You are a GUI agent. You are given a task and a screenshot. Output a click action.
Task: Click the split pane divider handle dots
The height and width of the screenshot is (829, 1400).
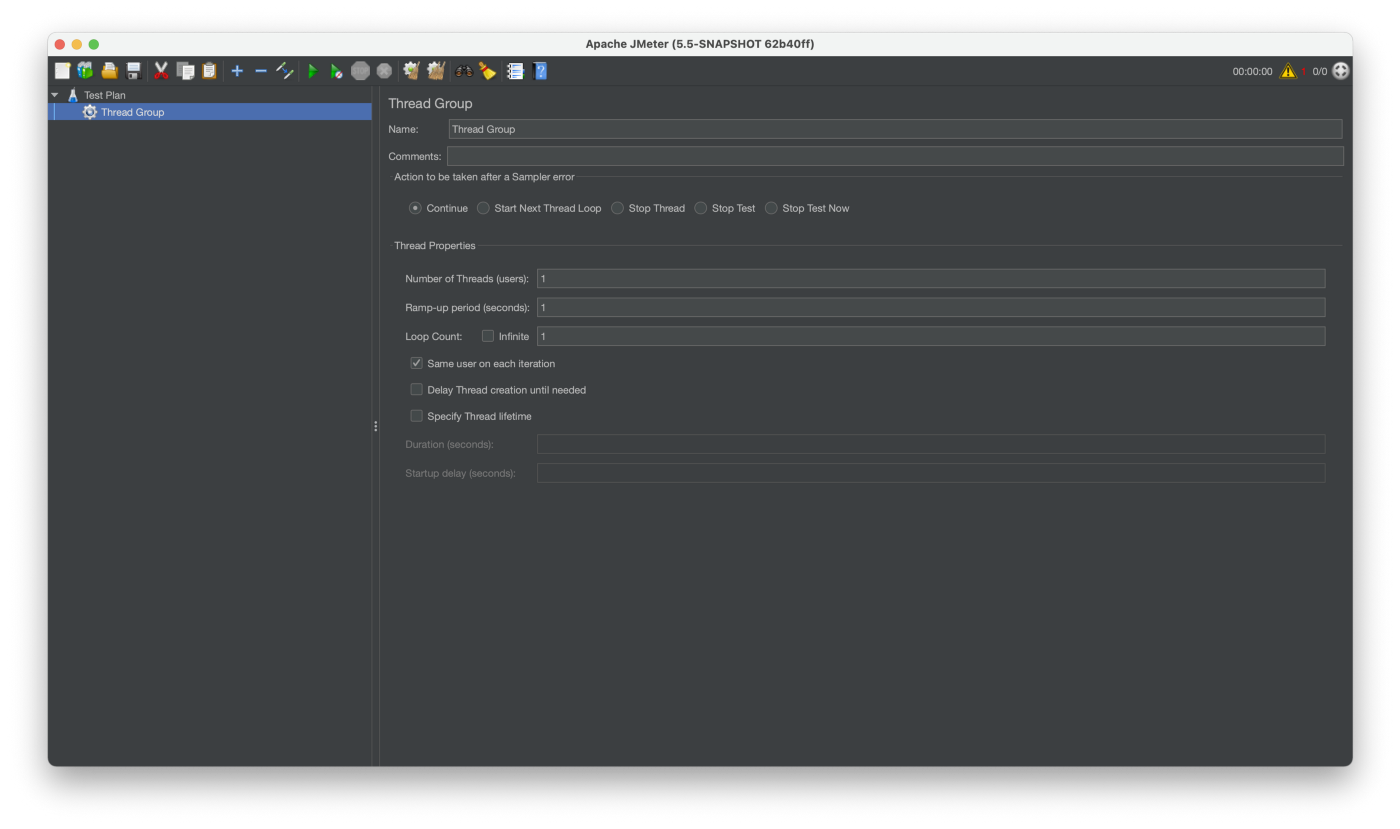[376, 426]
